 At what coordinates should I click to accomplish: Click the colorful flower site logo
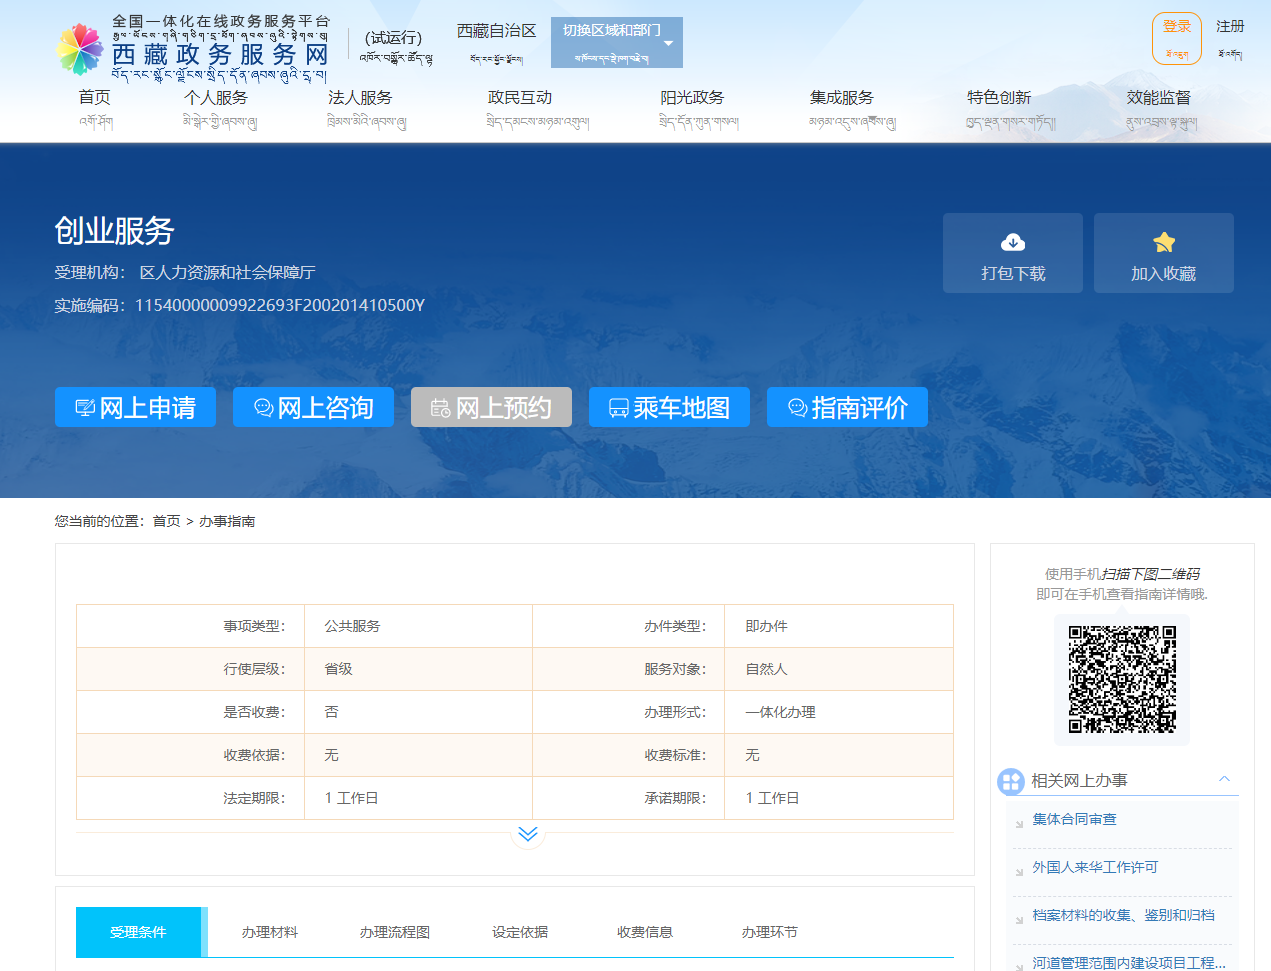[80, 49]
